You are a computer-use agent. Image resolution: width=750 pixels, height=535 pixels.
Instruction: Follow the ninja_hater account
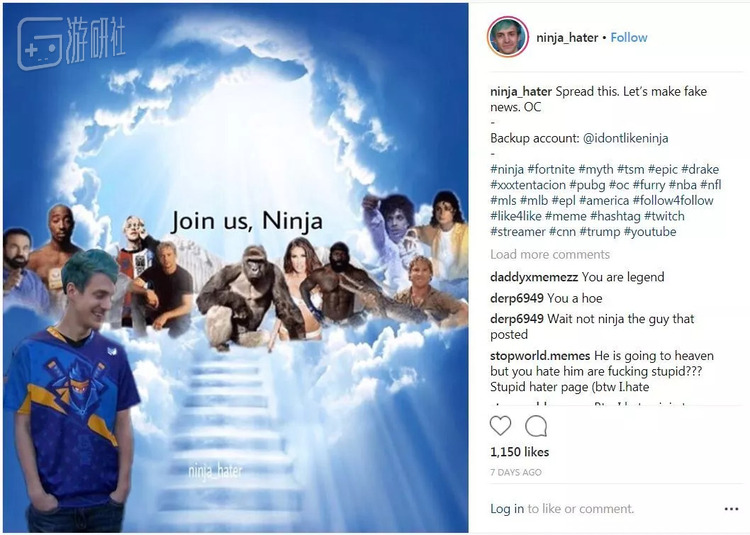pyautogui.click(x=629, y=38)
